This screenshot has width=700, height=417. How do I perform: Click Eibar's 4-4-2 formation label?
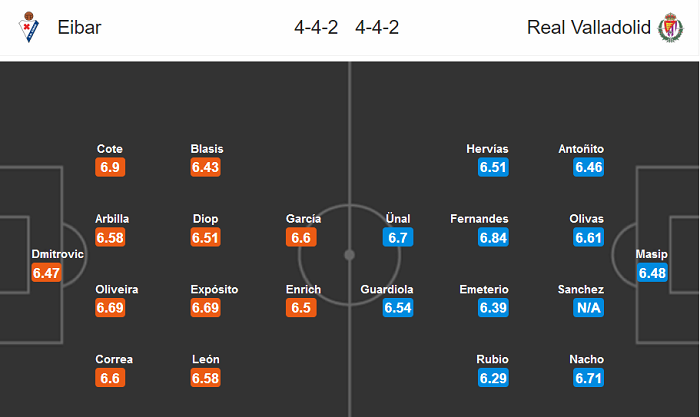[x=315, y=28]
